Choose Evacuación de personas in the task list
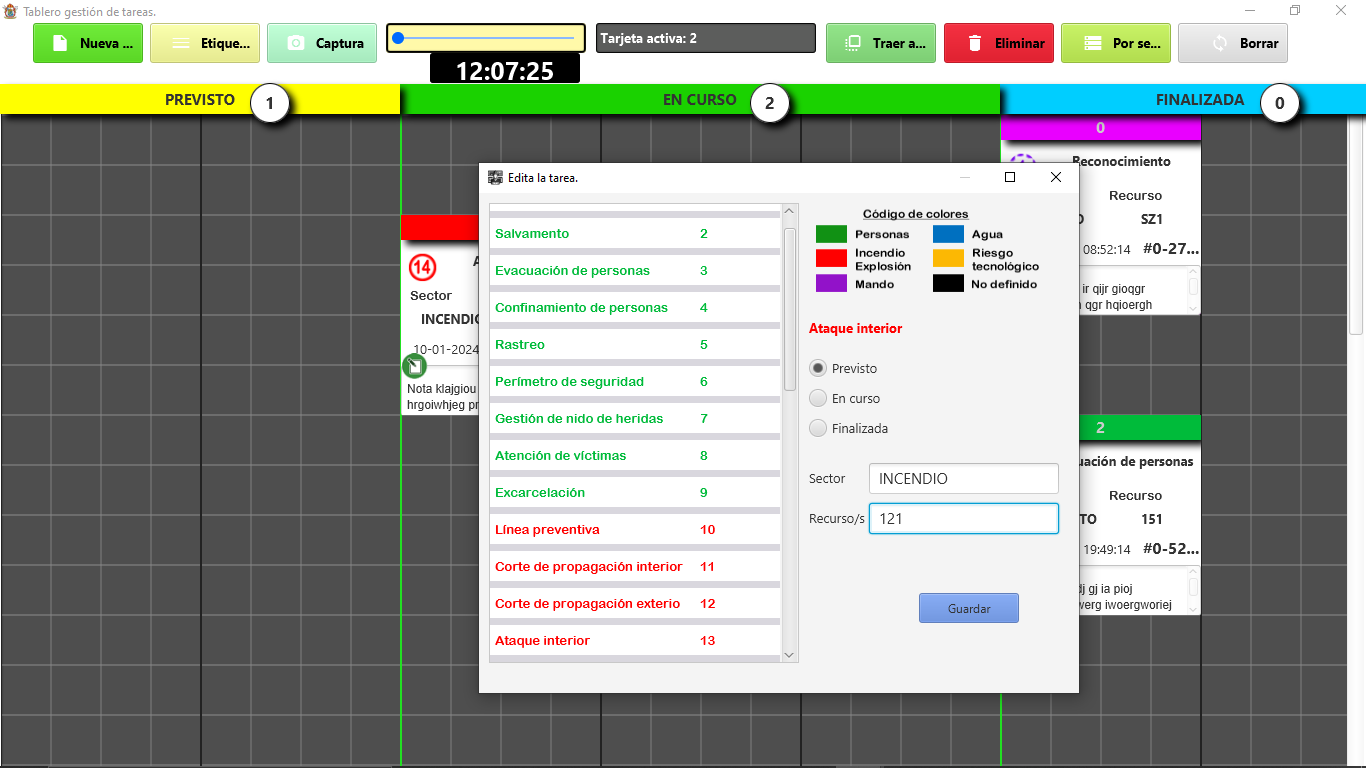The height and width of the screenshot is (768, 1366). pyautogui.click(x=635, y=271)
